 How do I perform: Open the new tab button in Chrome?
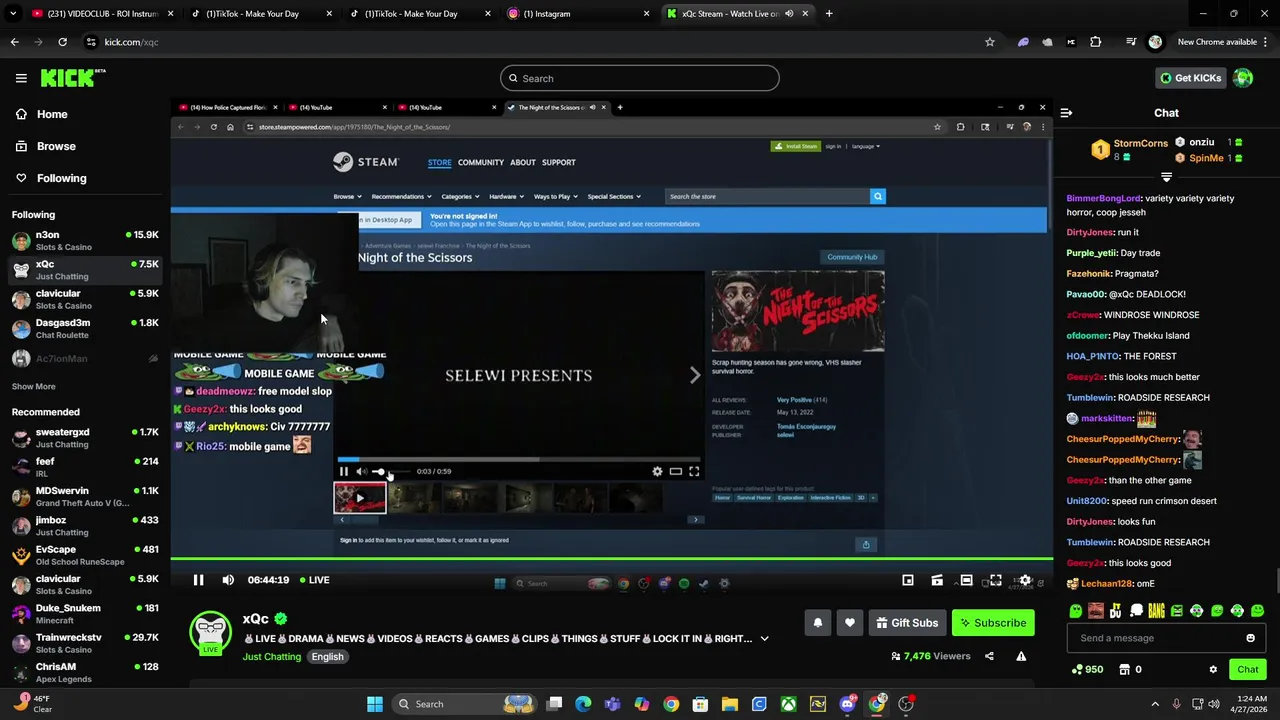(829, 14)
